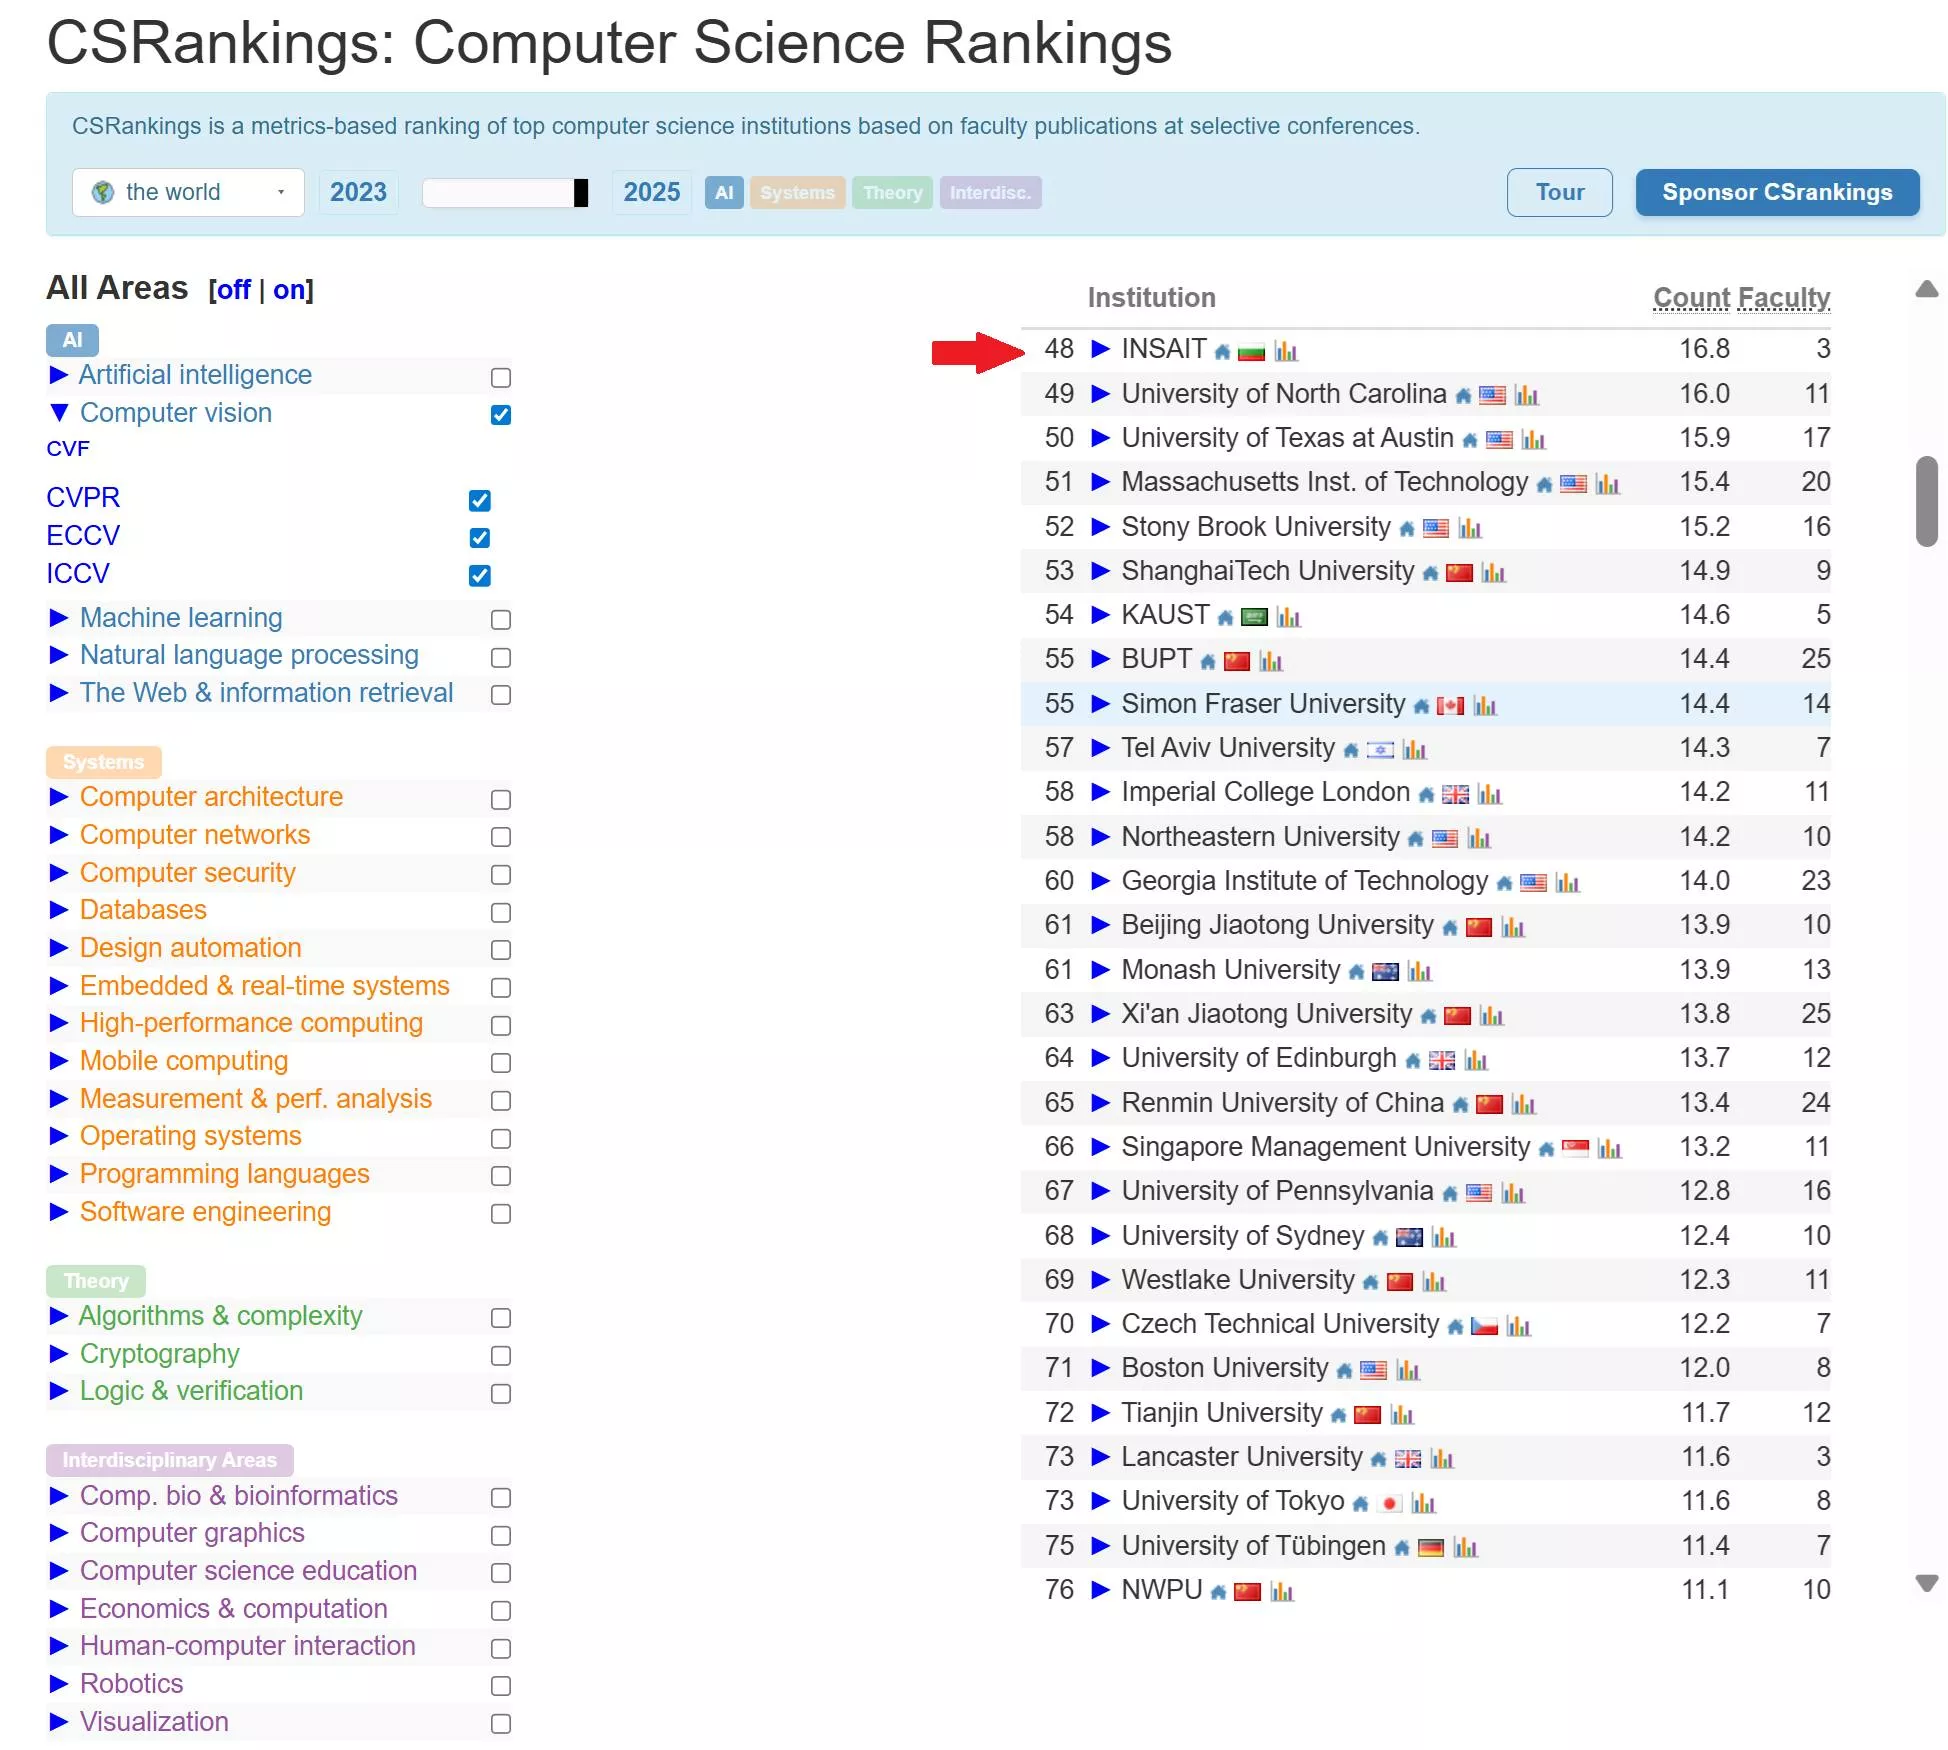This screenshot has width=1948, height=1750.
Task: Expand the INSAIT faculty list arrow
Action: coord(1100,349)
